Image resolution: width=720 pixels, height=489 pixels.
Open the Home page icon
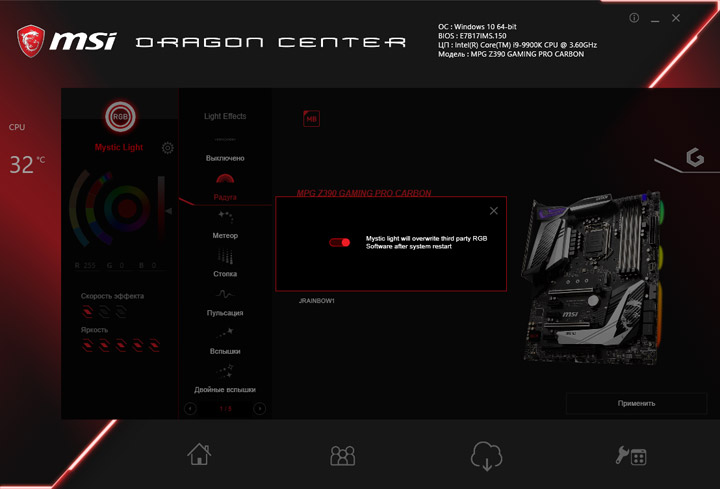(199, 454)
